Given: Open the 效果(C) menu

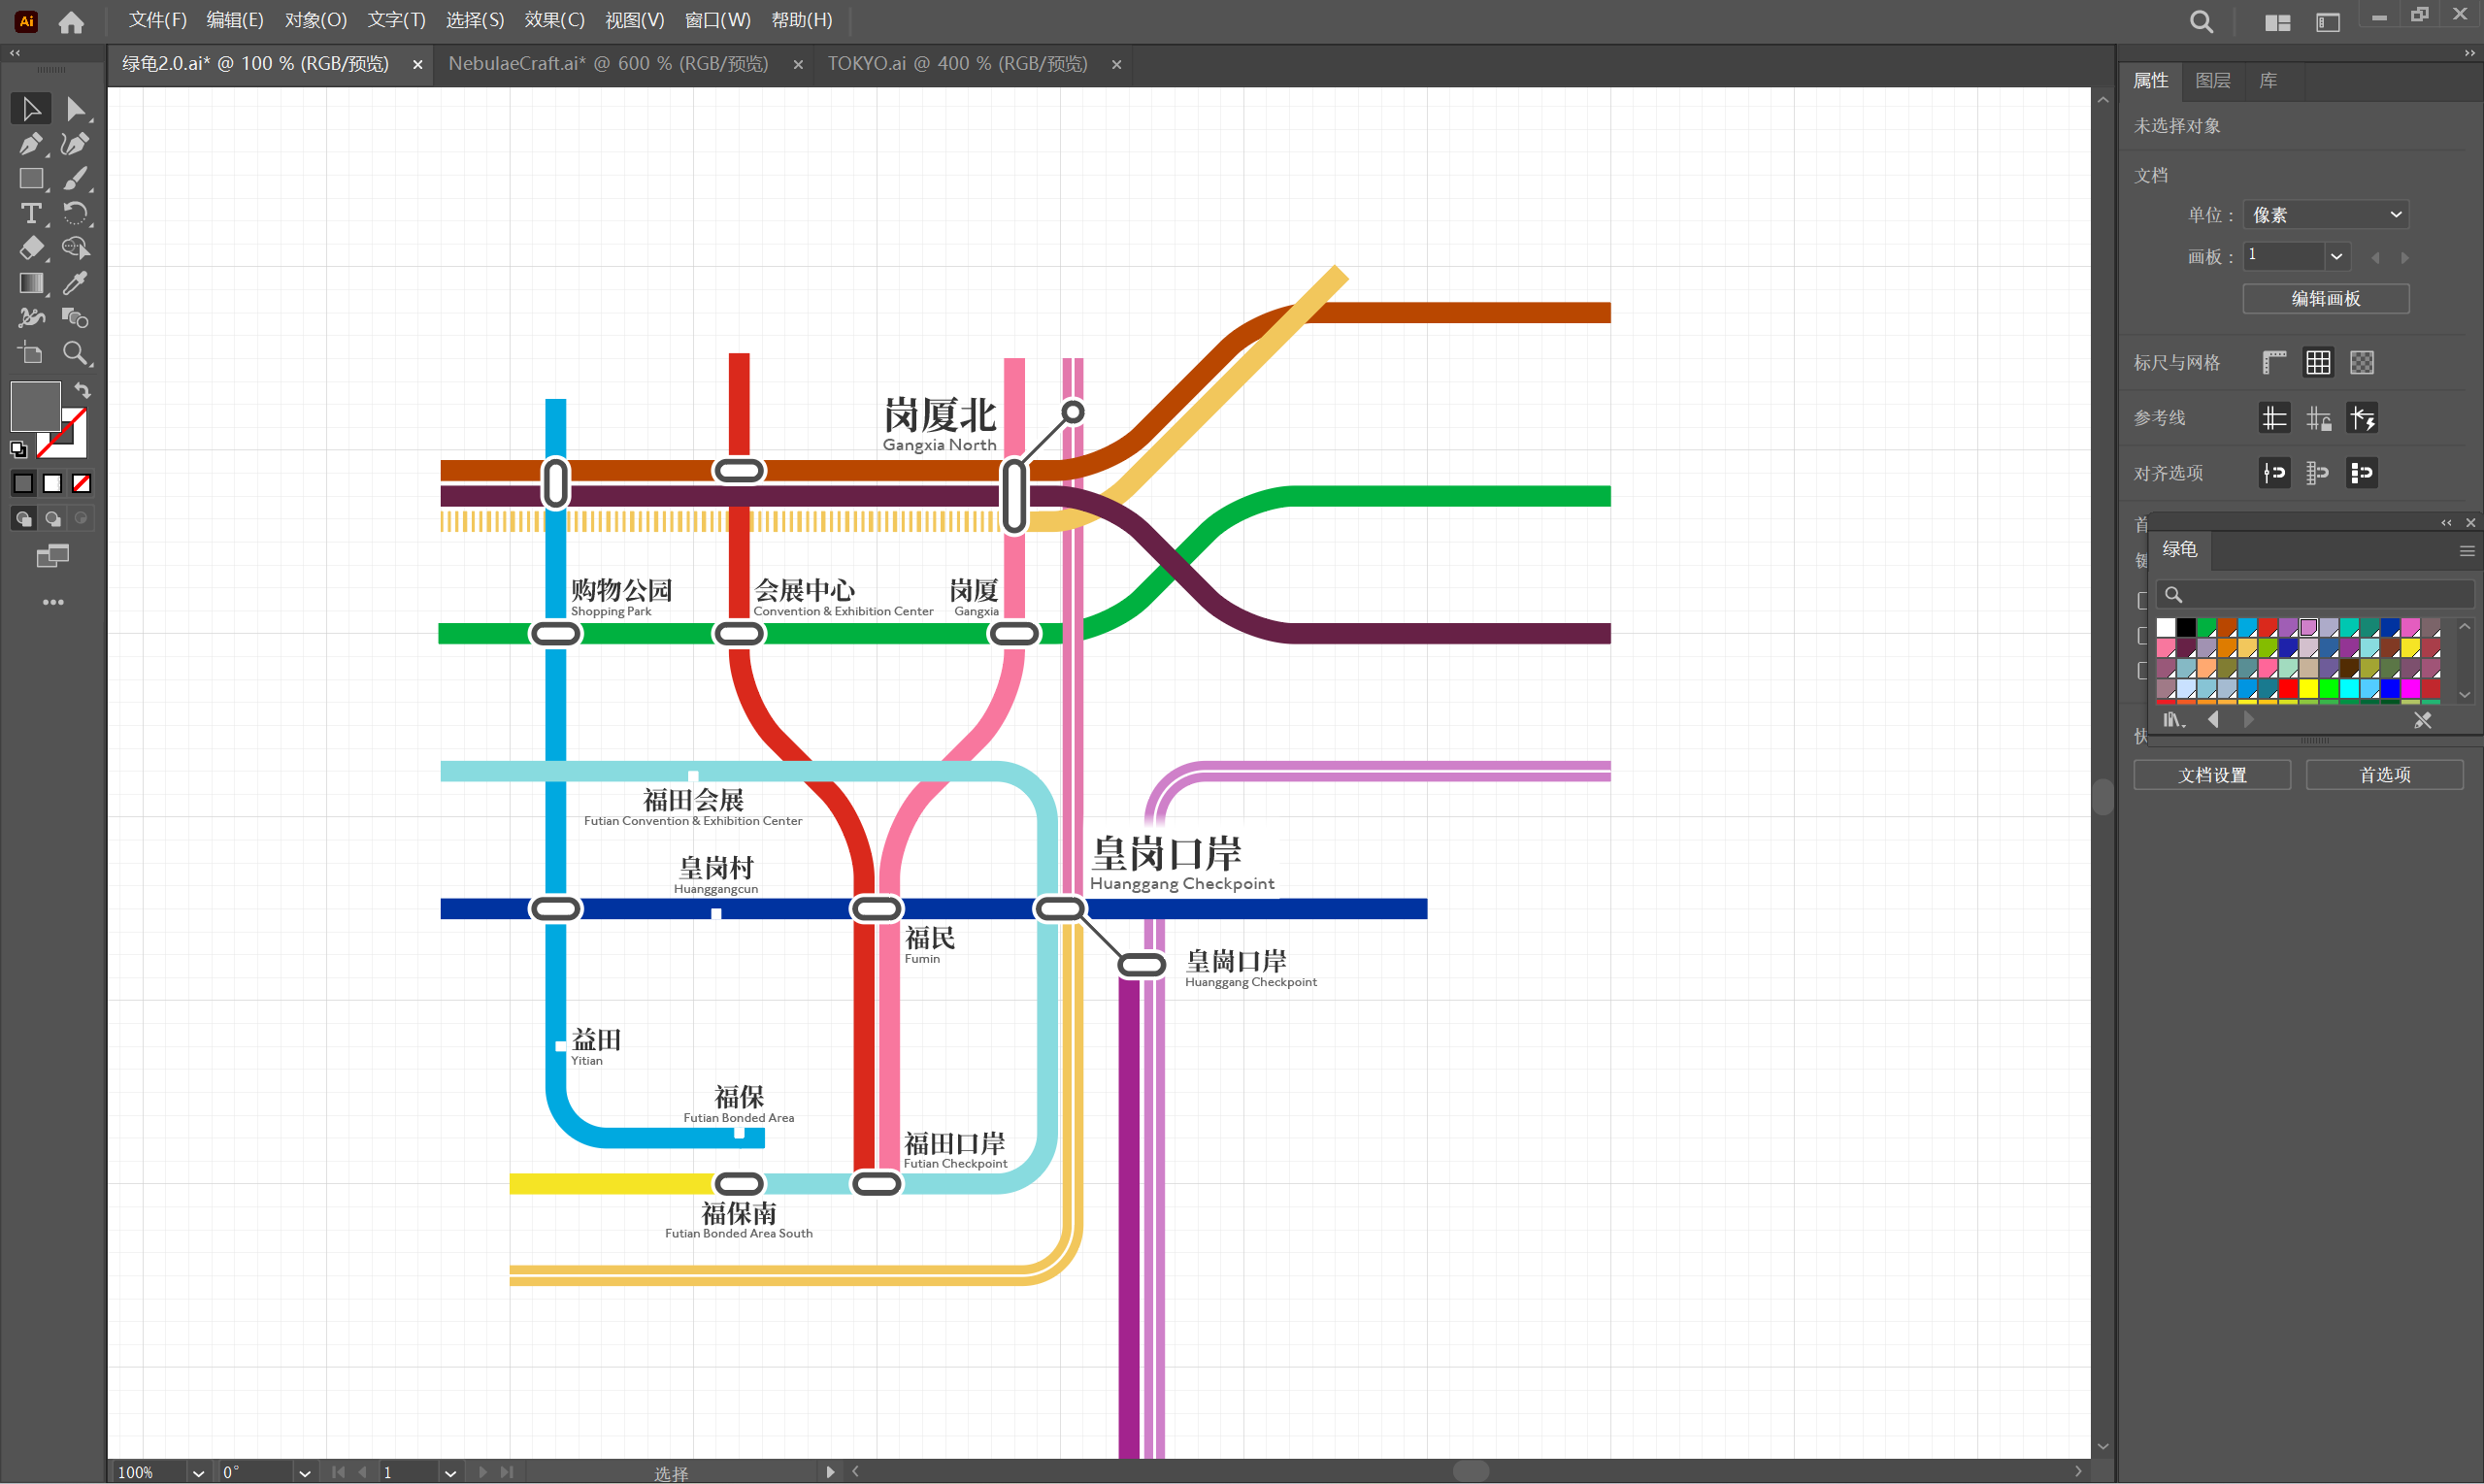Looking at the screenshot, I should (x=554, y=20).
